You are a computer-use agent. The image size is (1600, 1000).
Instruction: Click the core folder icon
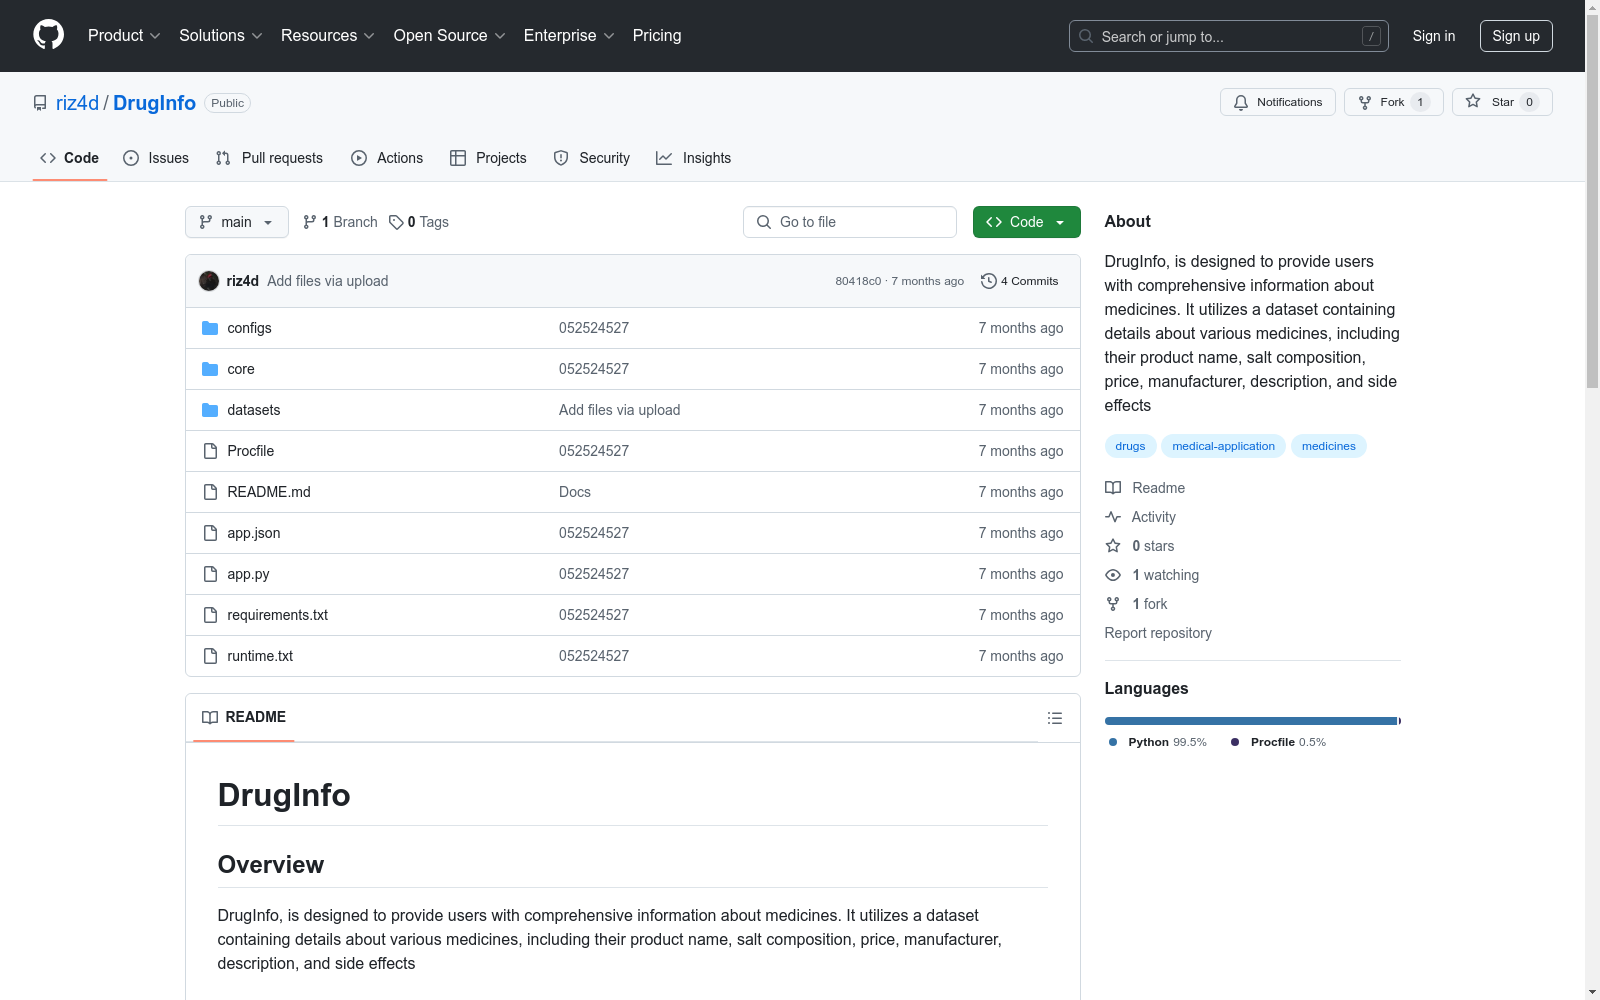(210, 369)
